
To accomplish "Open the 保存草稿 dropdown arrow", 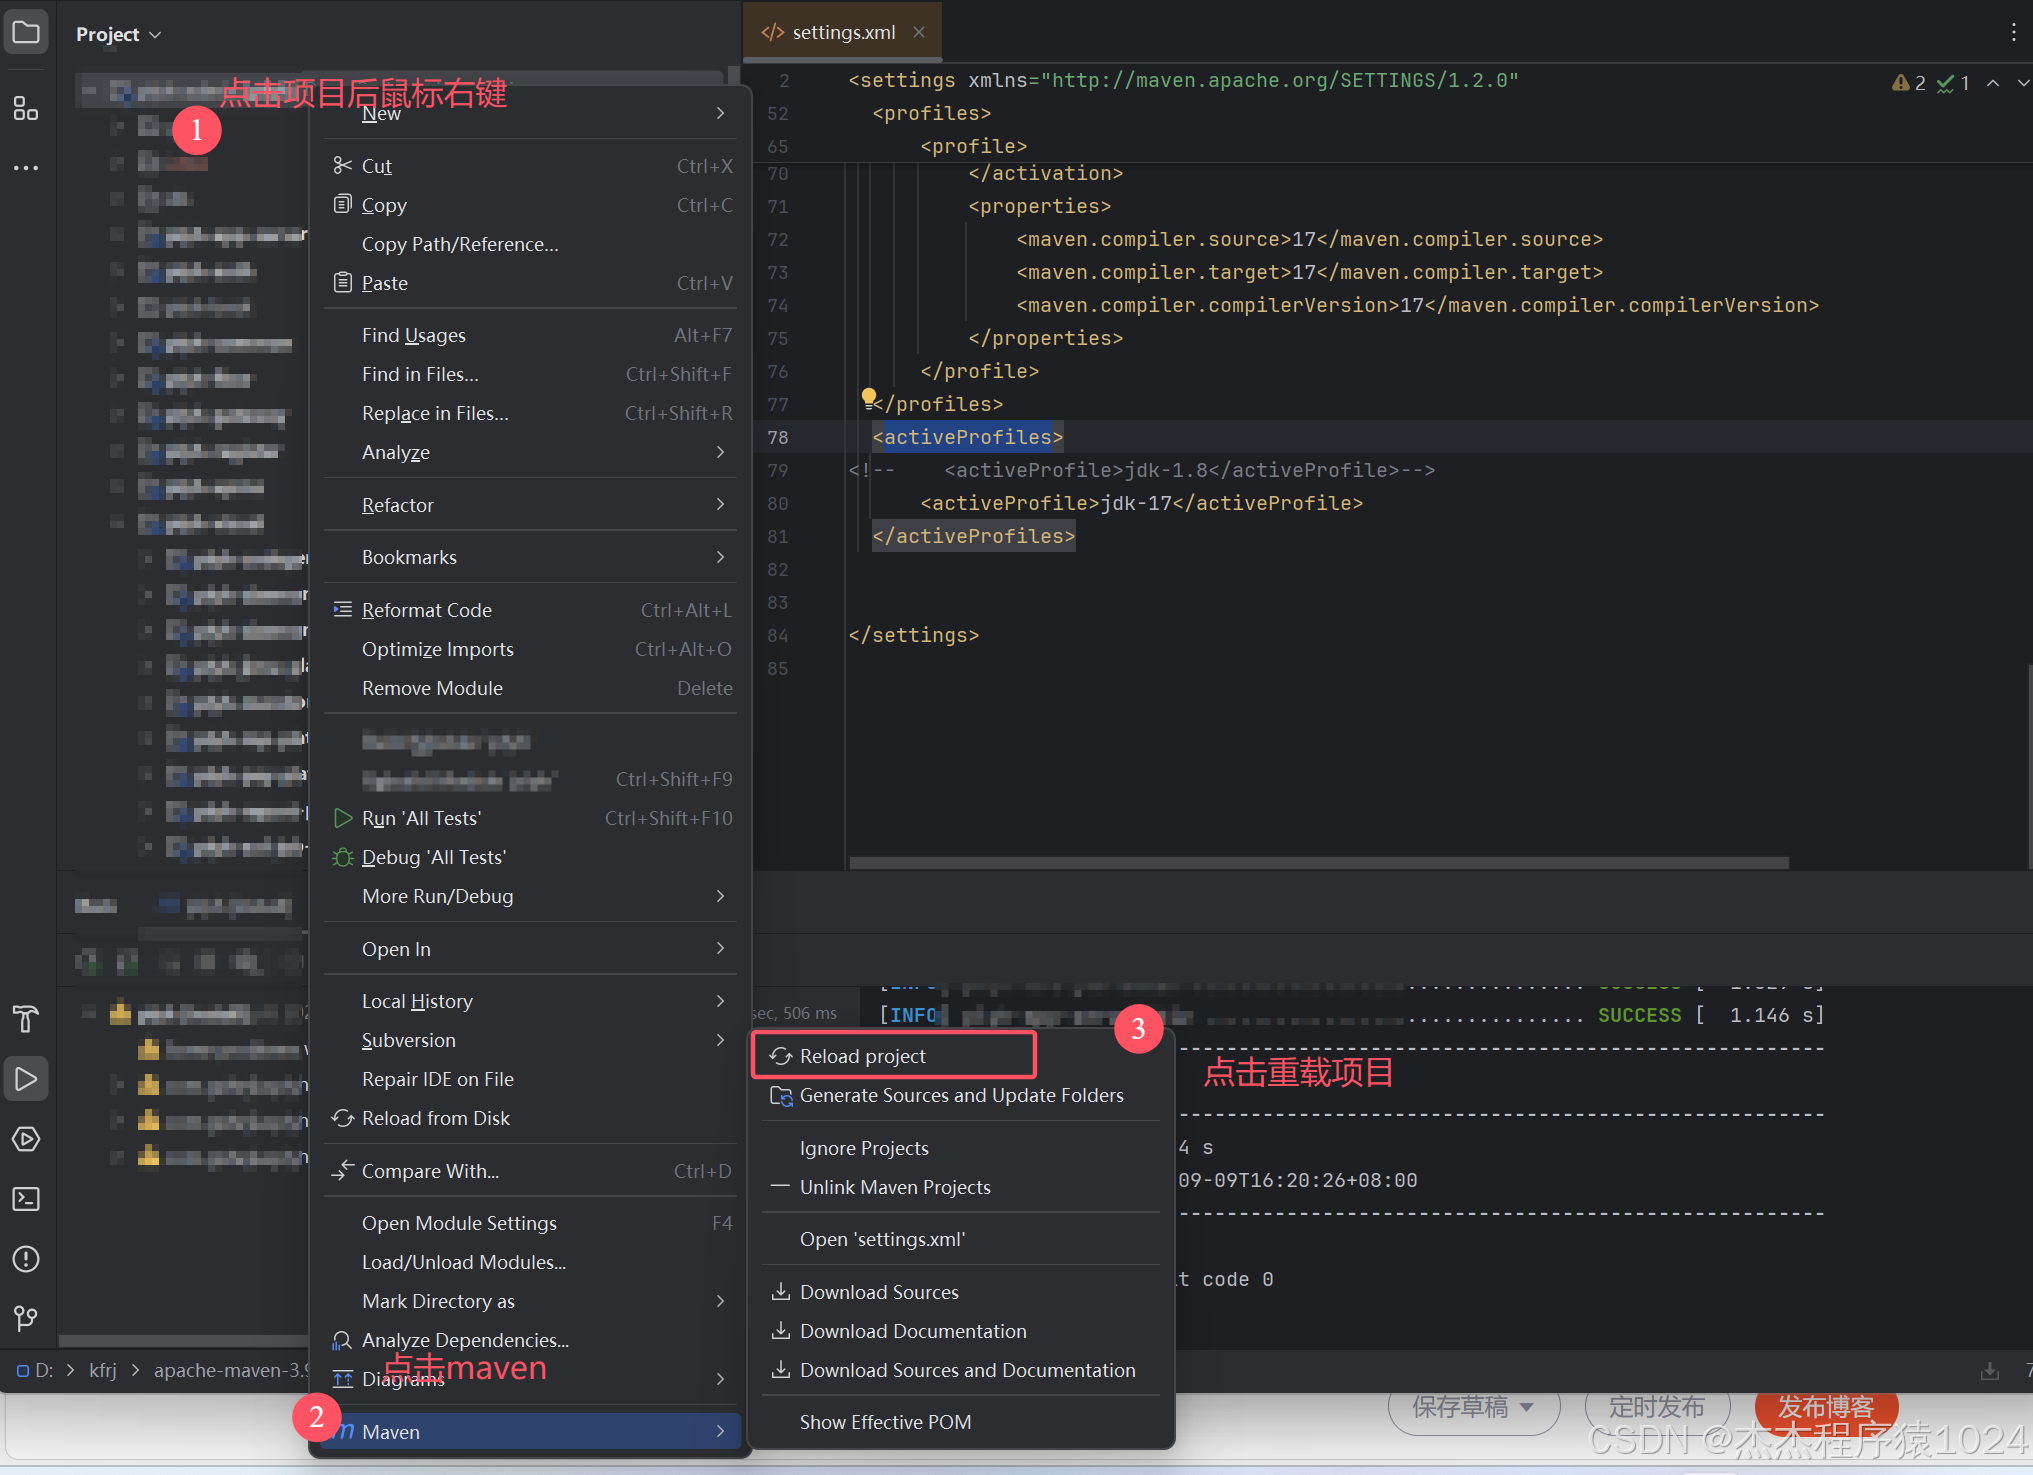I will (1527, 1407).
